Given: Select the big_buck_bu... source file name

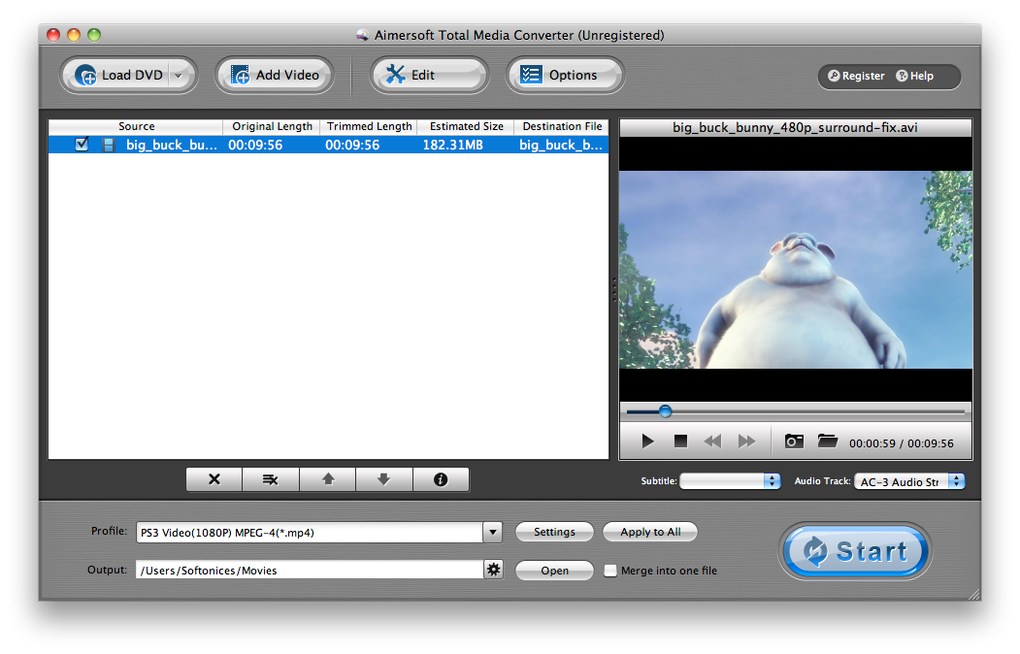Looking at the screenshot, I should (x=171, y=144).
